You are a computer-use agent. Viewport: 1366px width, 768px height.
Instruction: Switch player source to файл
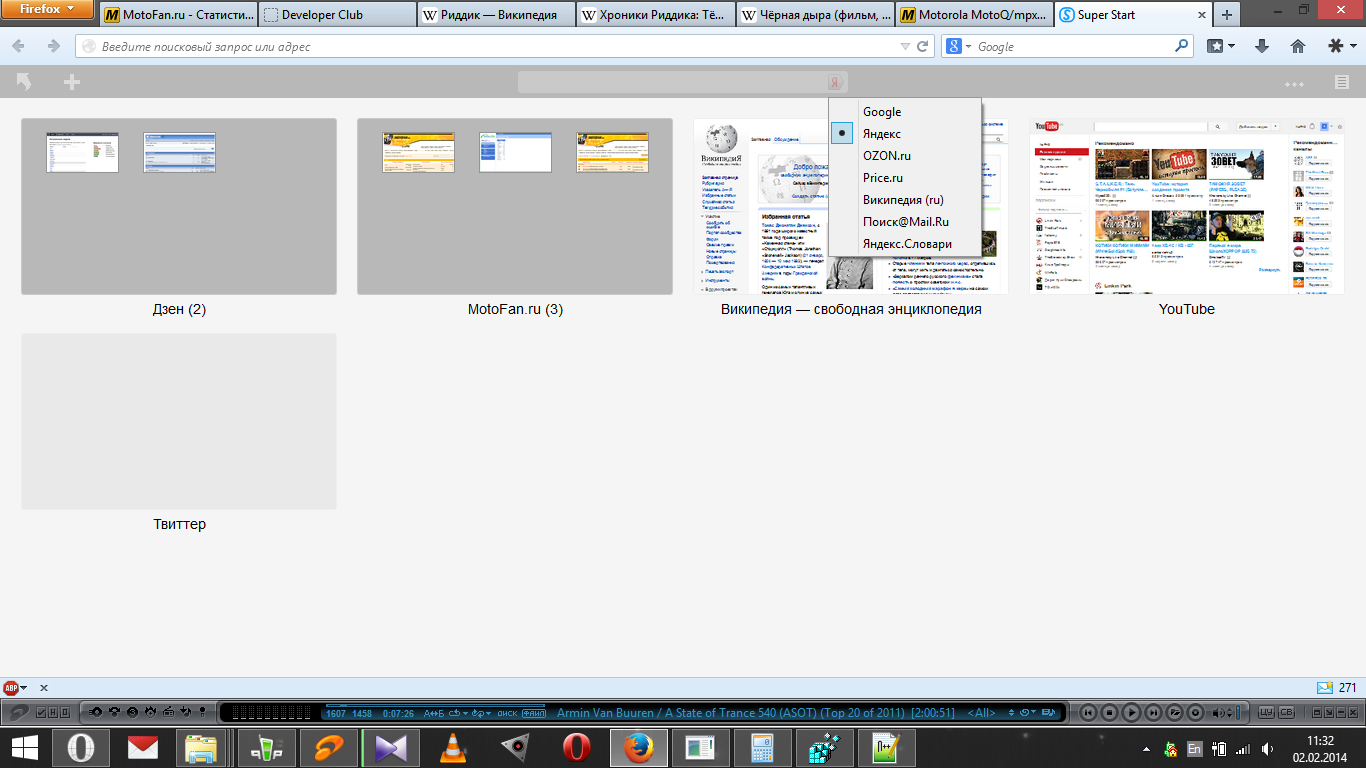tap(533, 713)
